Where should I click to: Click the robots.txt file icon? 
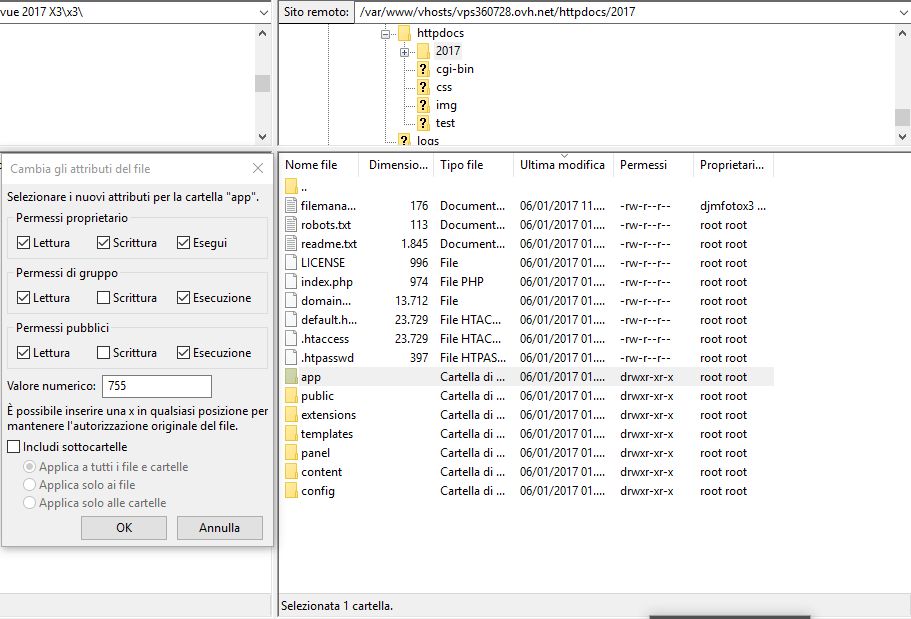[291, 224]
